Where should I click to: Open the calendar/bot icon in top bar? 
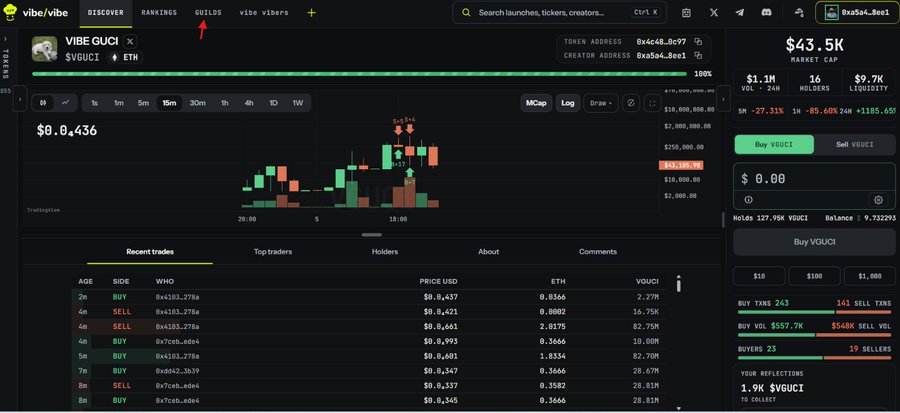pyautogui.click(x=686, y=13)
